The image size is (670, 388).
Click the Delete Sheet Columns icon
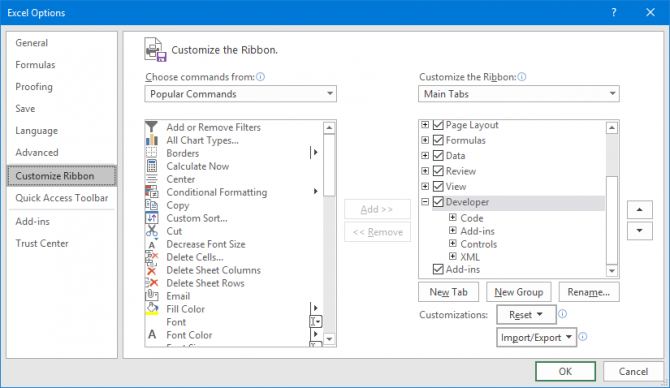point(152,270)
